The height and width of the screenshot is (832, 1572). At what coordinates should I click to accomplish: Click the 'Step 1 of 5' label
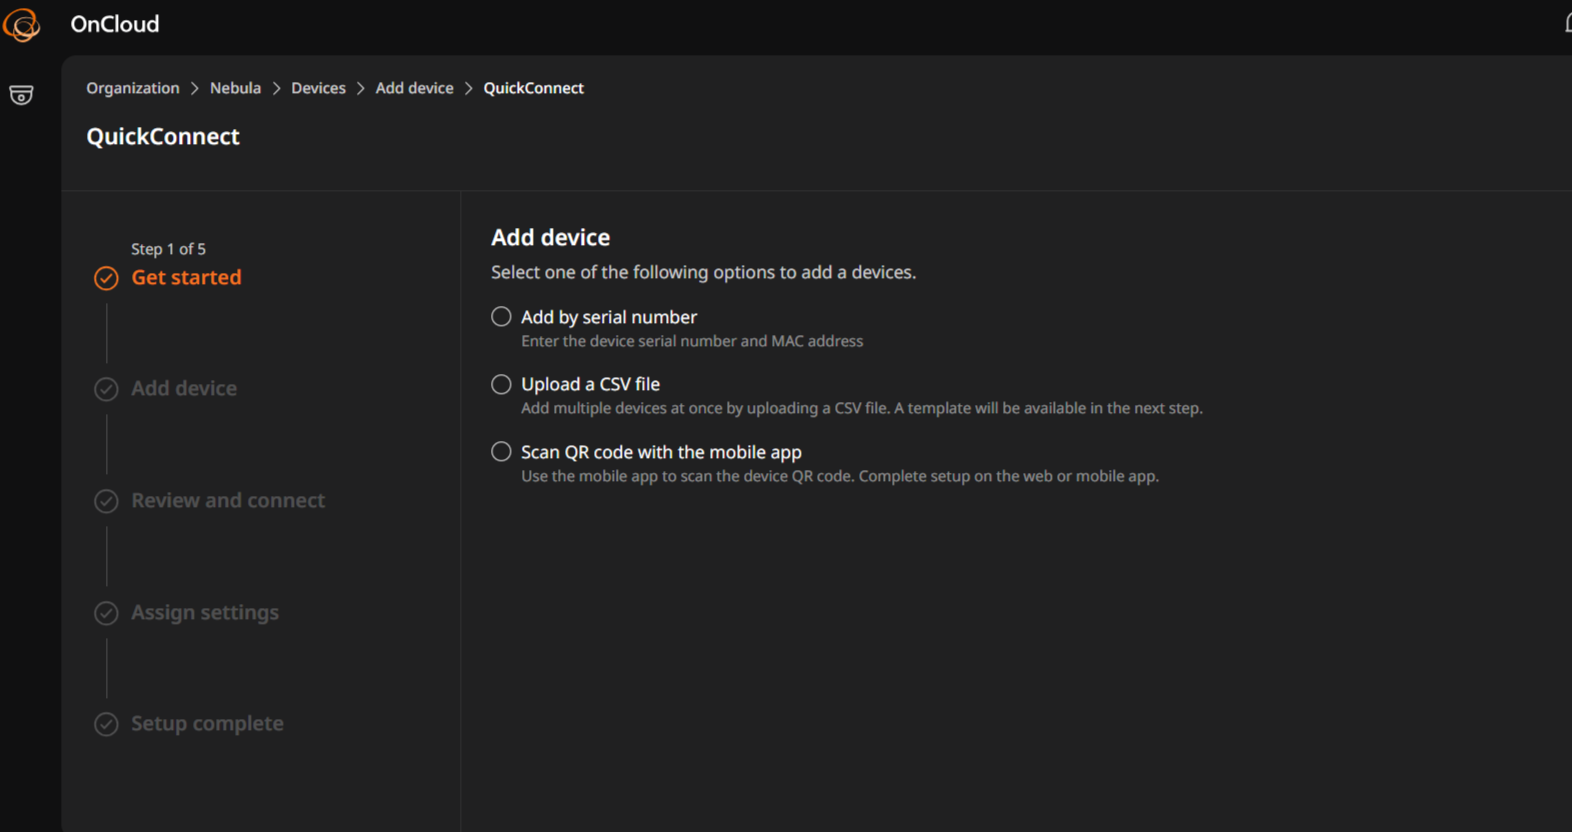[x=168, y=249]
